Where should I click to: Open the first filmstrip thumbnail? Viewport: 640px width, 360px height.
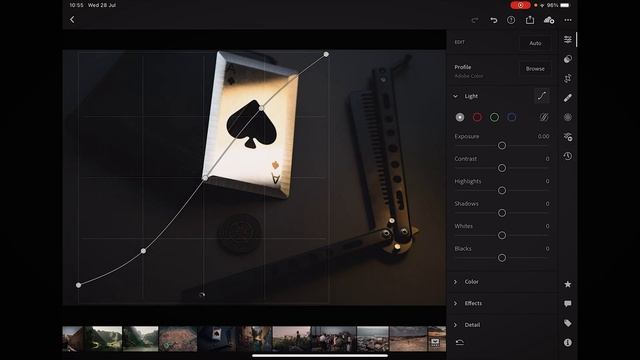click(73, 339)
